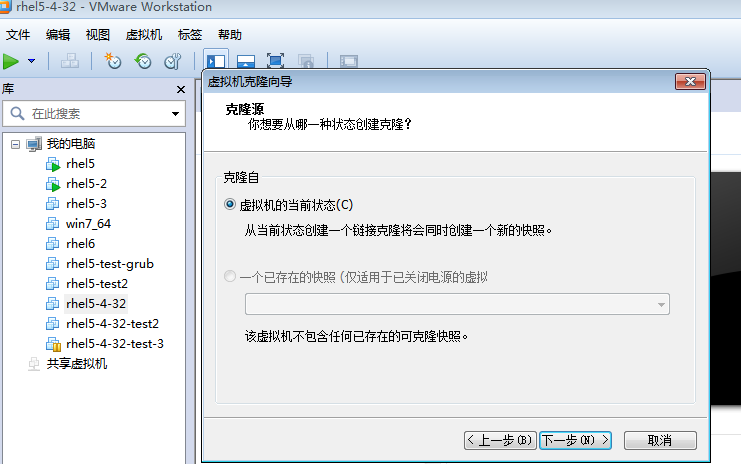Select the 一个已存在的快照 radio option
The width and height of the screenshot is (741, 464).
coord(230,276)
